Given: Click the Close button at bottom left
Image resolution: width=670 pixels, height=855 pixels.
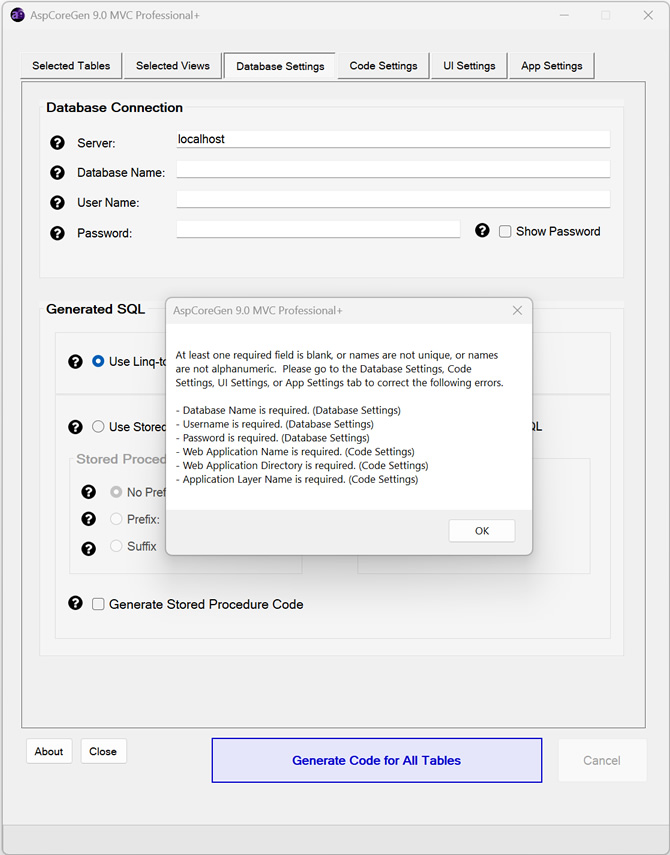Looking at the screenshot, I should (x=103, y=751).
